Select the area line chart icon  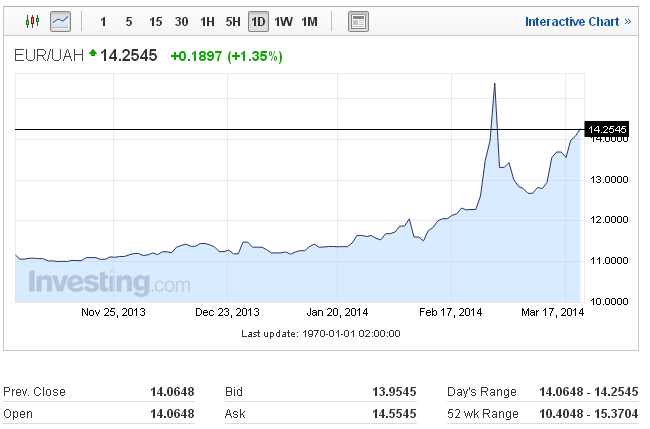pos(61,22)
